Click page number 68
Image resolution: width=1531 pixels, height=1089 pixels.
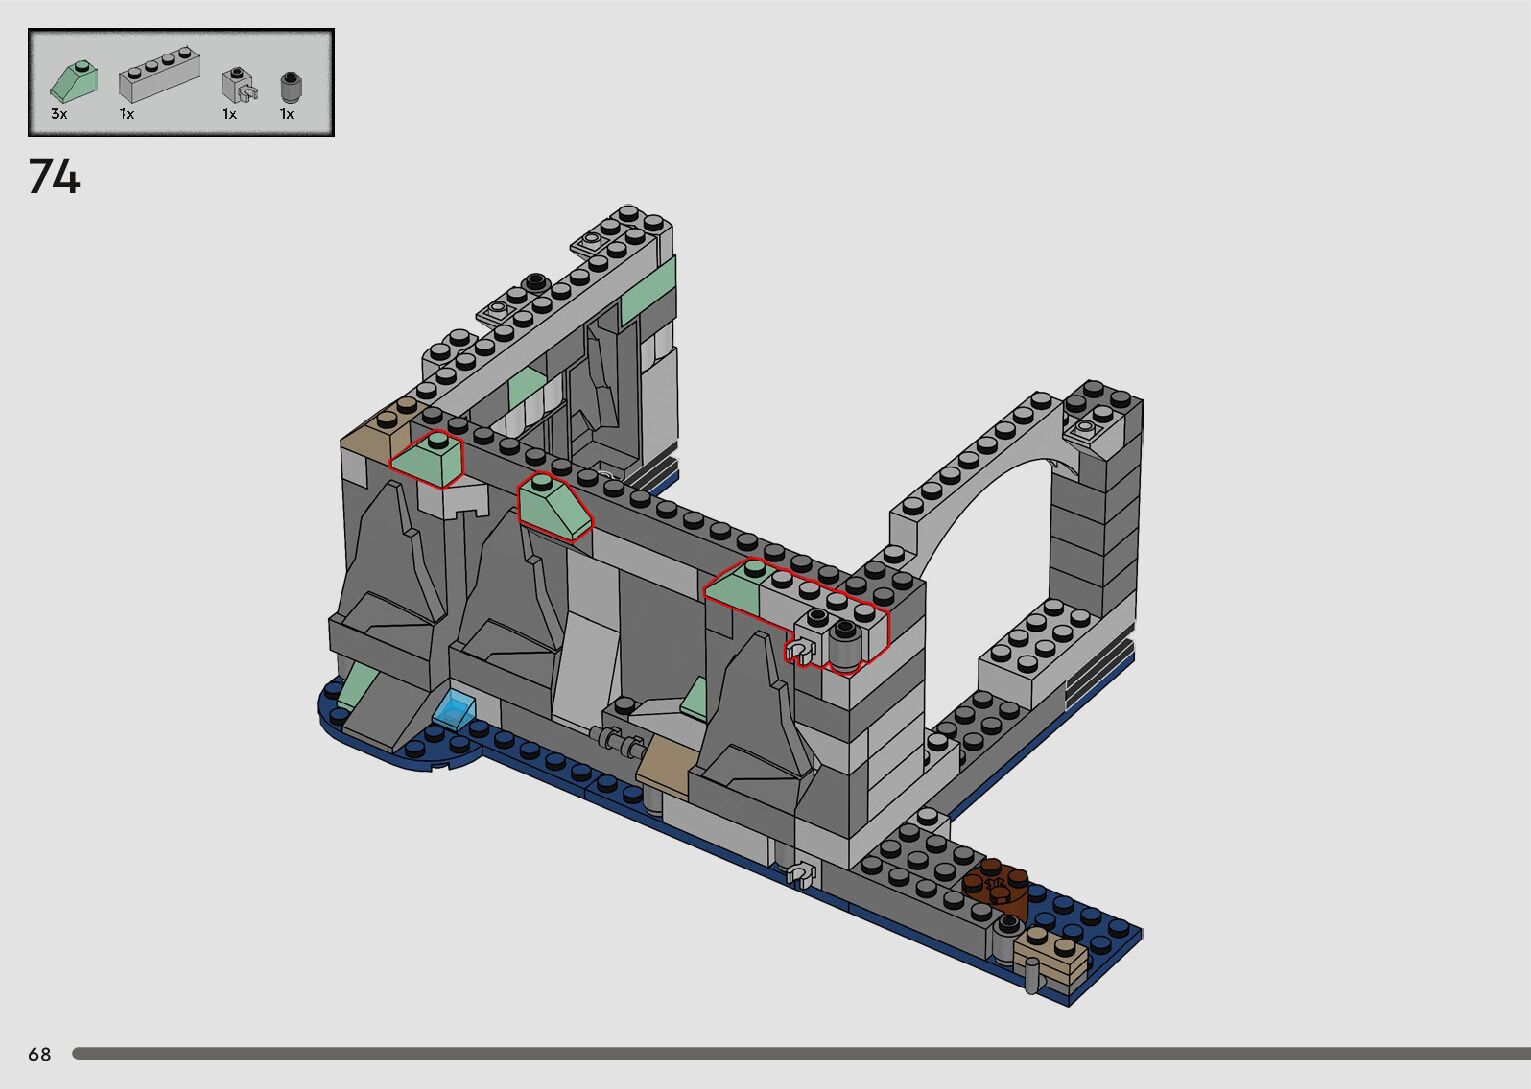(x=39, y=1054)
